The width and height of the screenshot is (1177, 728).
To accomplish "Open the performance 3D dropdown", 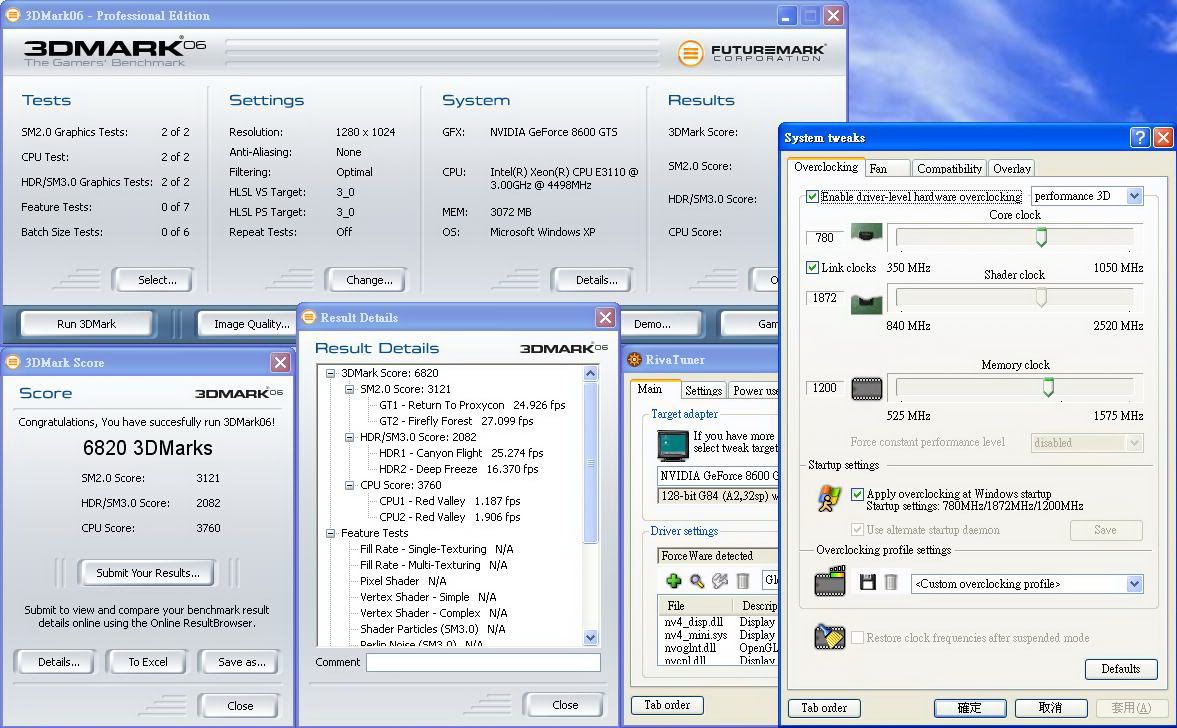I will click(1134, 196).
